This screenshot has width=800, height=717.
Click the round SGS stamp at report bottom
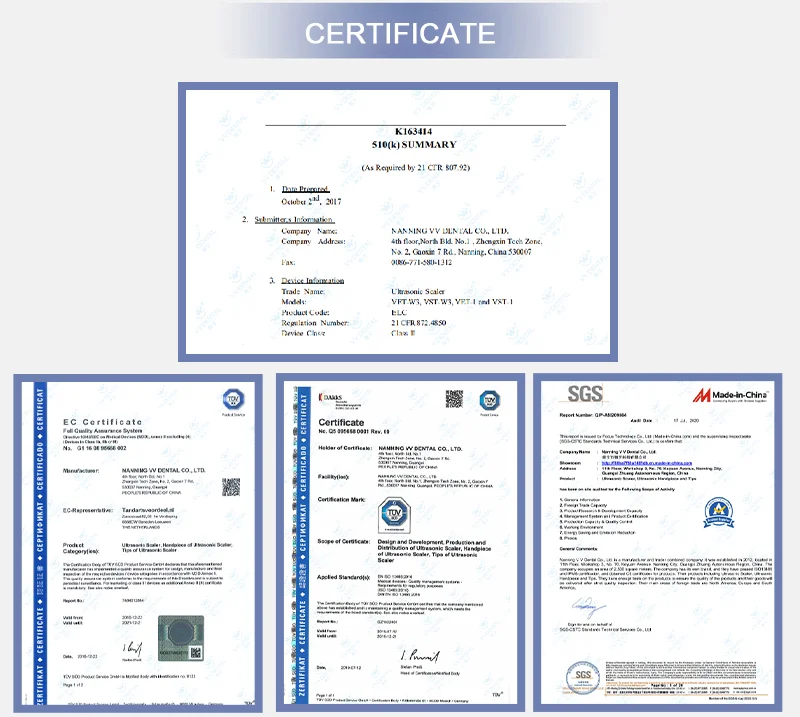(583, 677)
